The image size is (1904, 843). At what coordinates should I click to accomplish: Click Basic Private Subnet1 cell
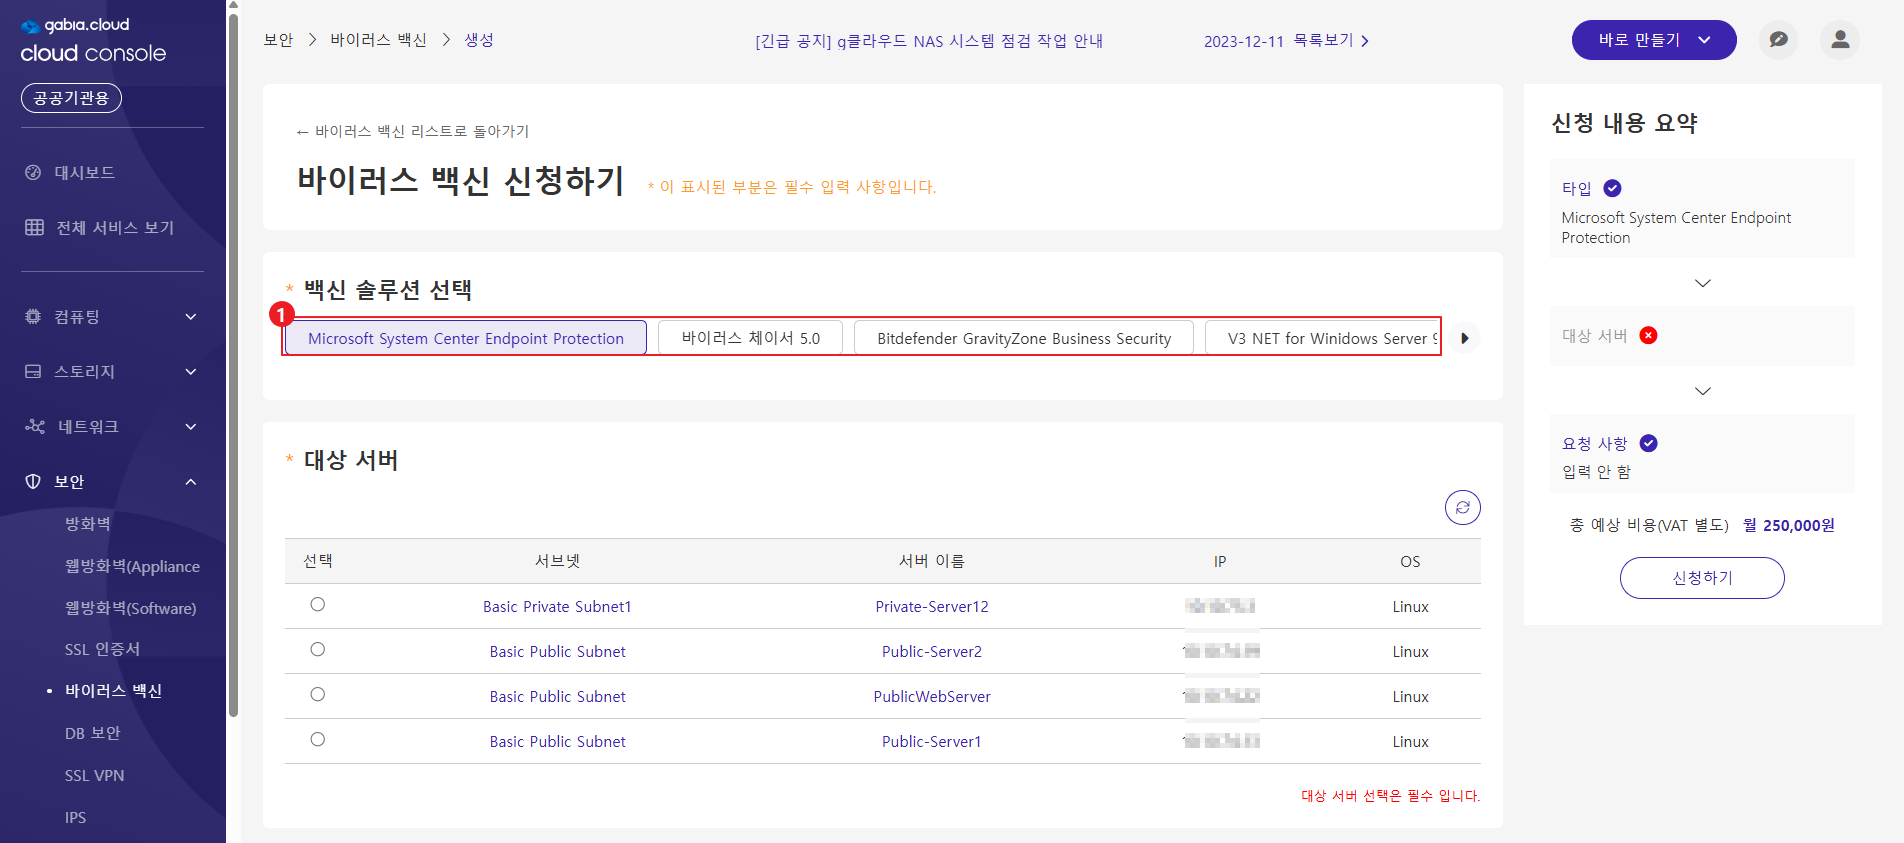pos(557,606)
